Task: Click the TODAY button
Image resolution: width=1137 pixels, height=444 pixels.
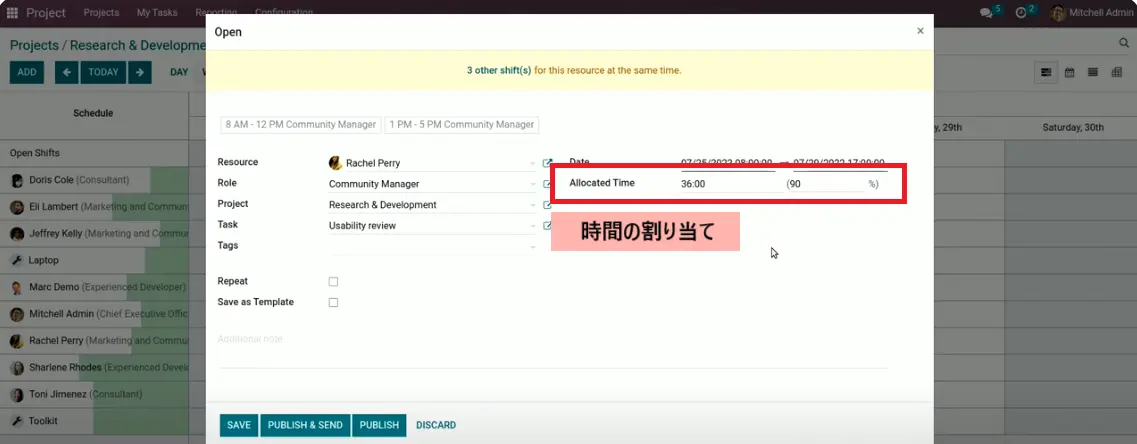Action: 104,72
